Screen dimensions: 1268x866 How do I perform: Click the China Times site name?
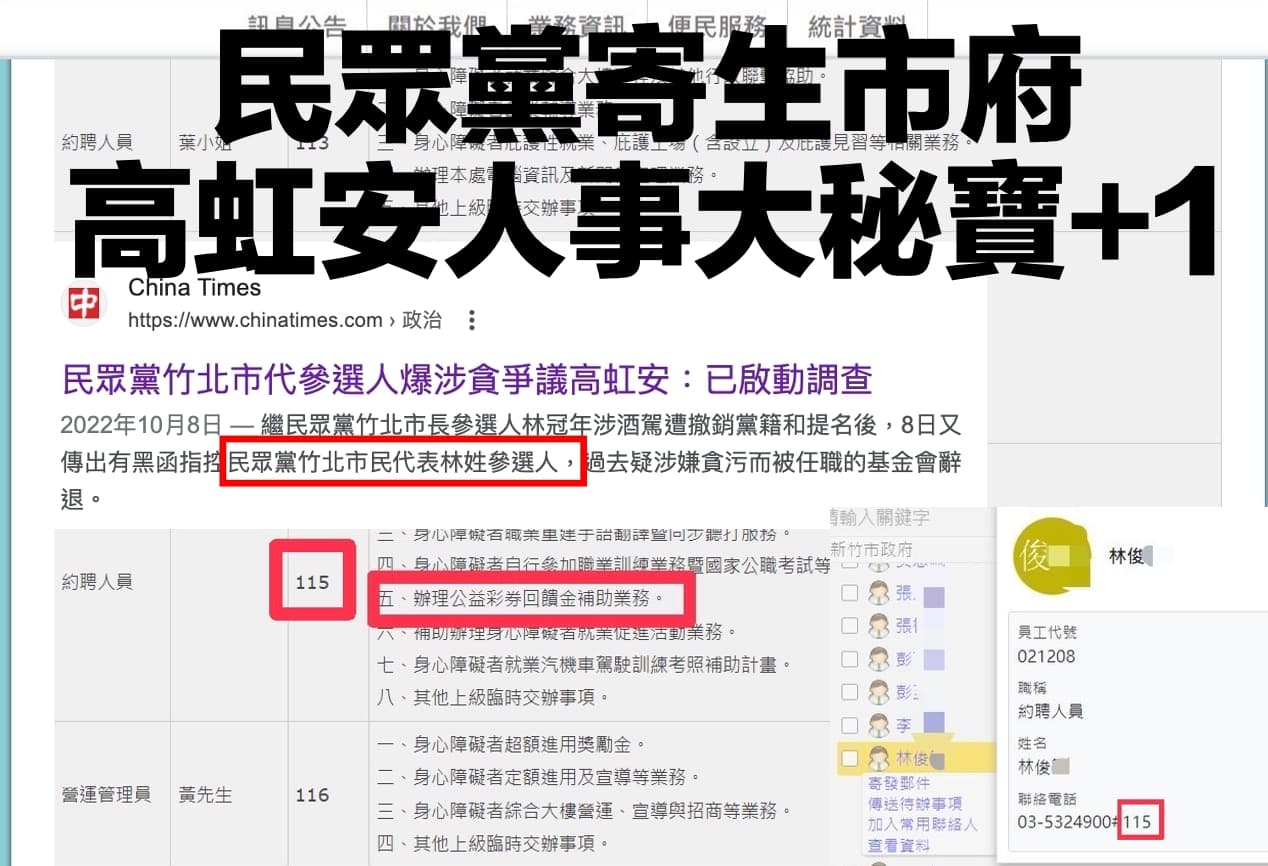(x=195, y=288)
